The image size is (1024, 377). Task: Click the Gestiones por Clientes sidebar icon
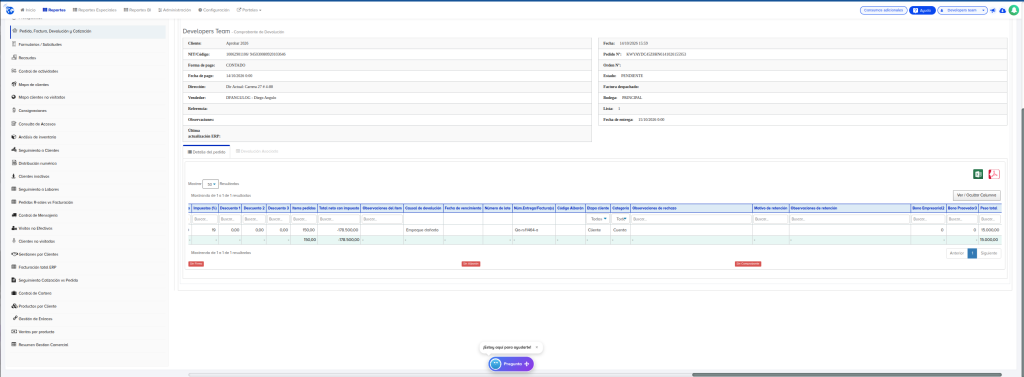pyautogui.click(x=14, y=254)
